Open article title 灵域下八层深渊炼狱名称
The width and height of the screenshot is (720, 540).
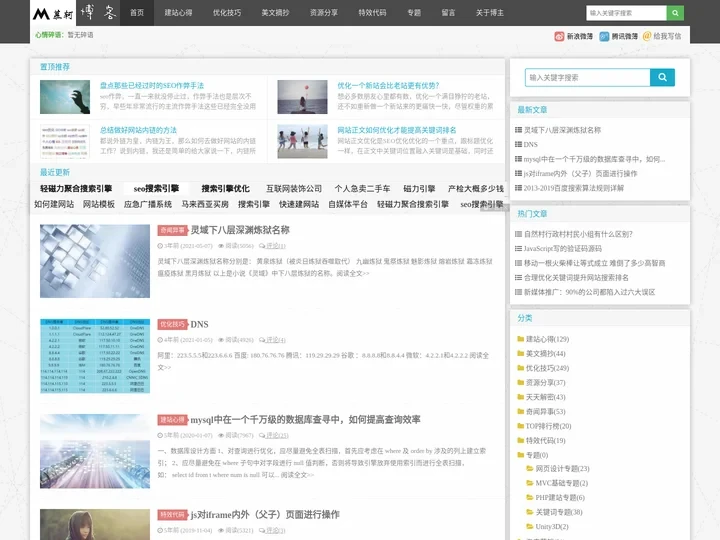(x=240, y=230)
